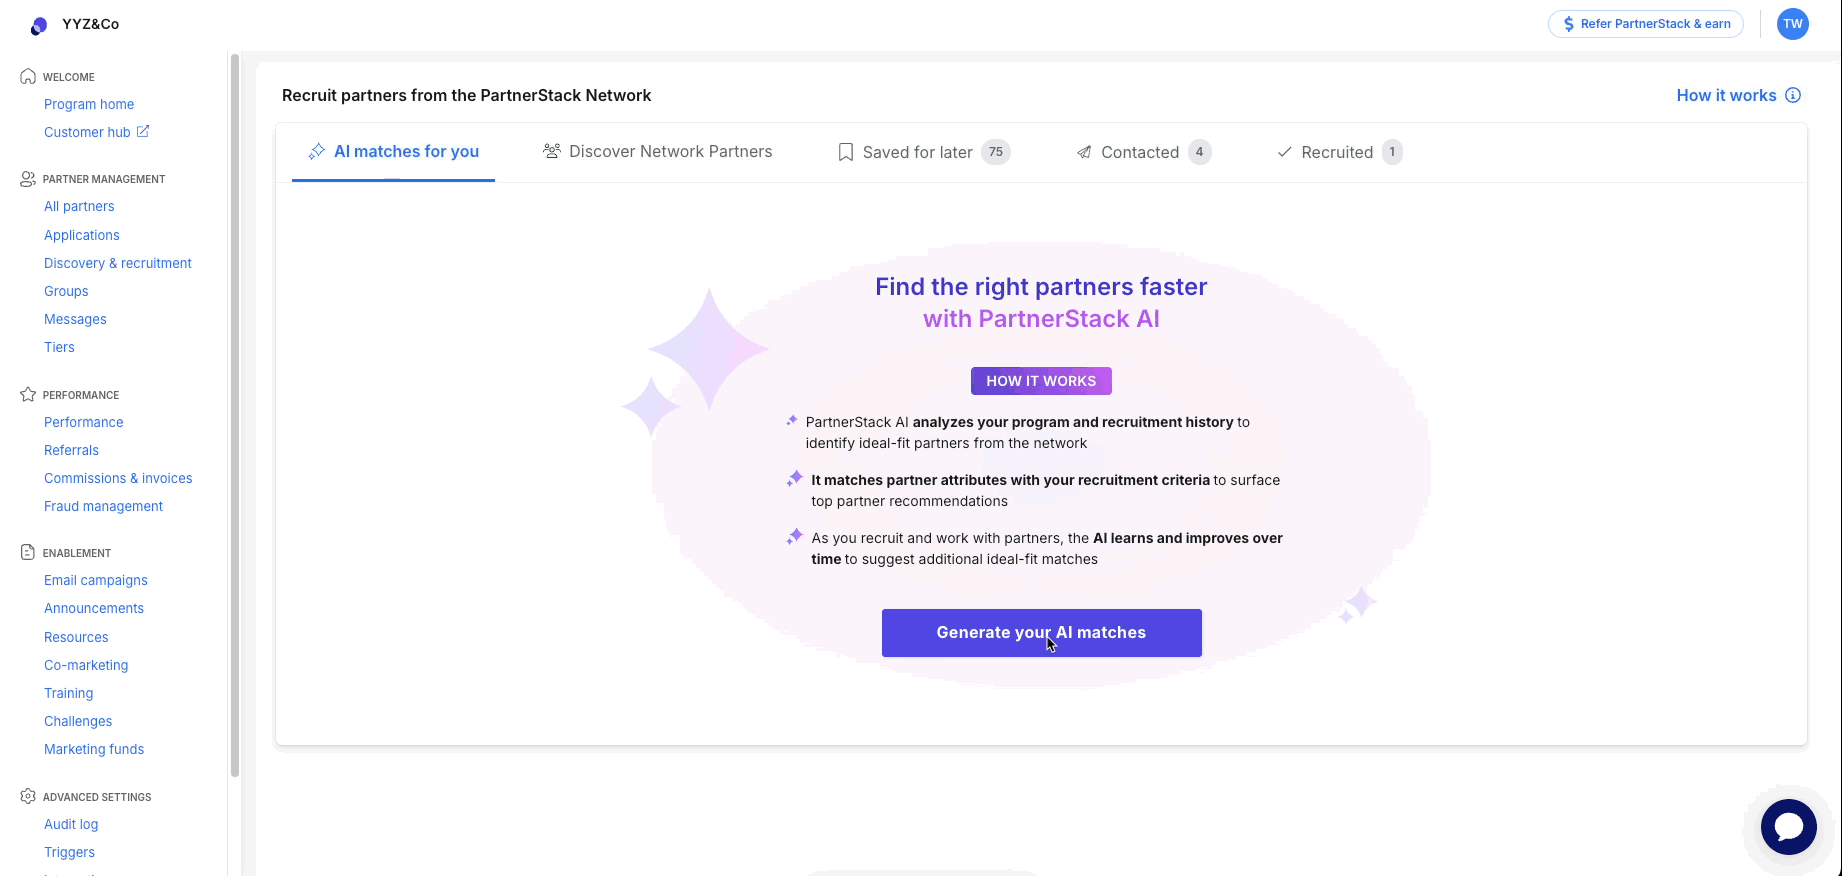Click the bookmark icon on Saved for later
Viewport: 1842px width, 876px height.
pos(846,152)
